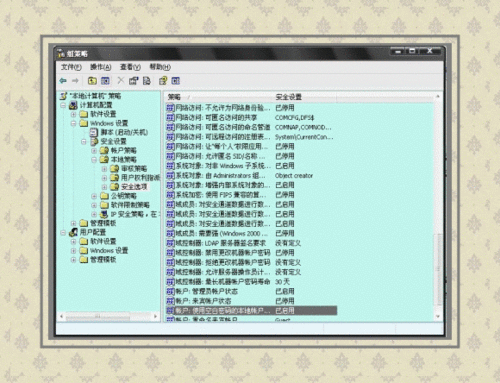Click icon of 系统加密: 使用 FIPS policy

[170, 195]
